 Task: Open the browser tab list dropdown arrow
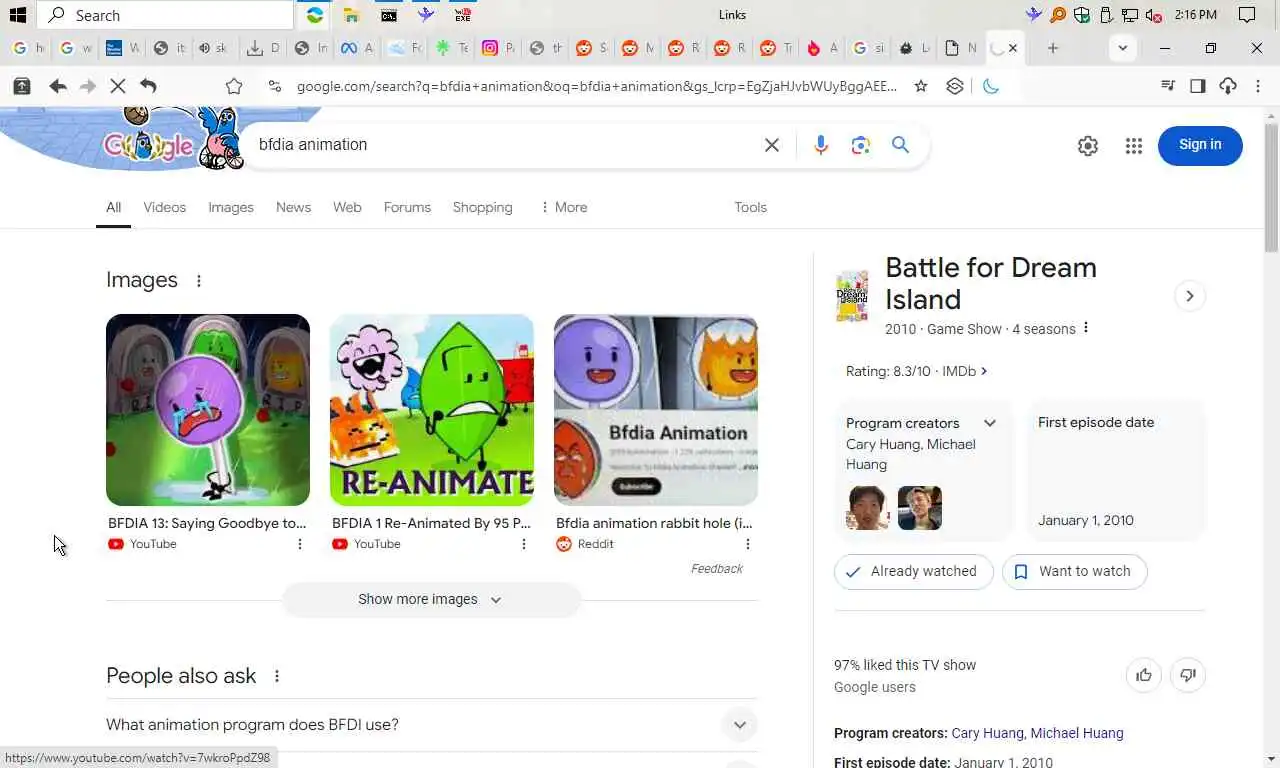[1123, 48]
